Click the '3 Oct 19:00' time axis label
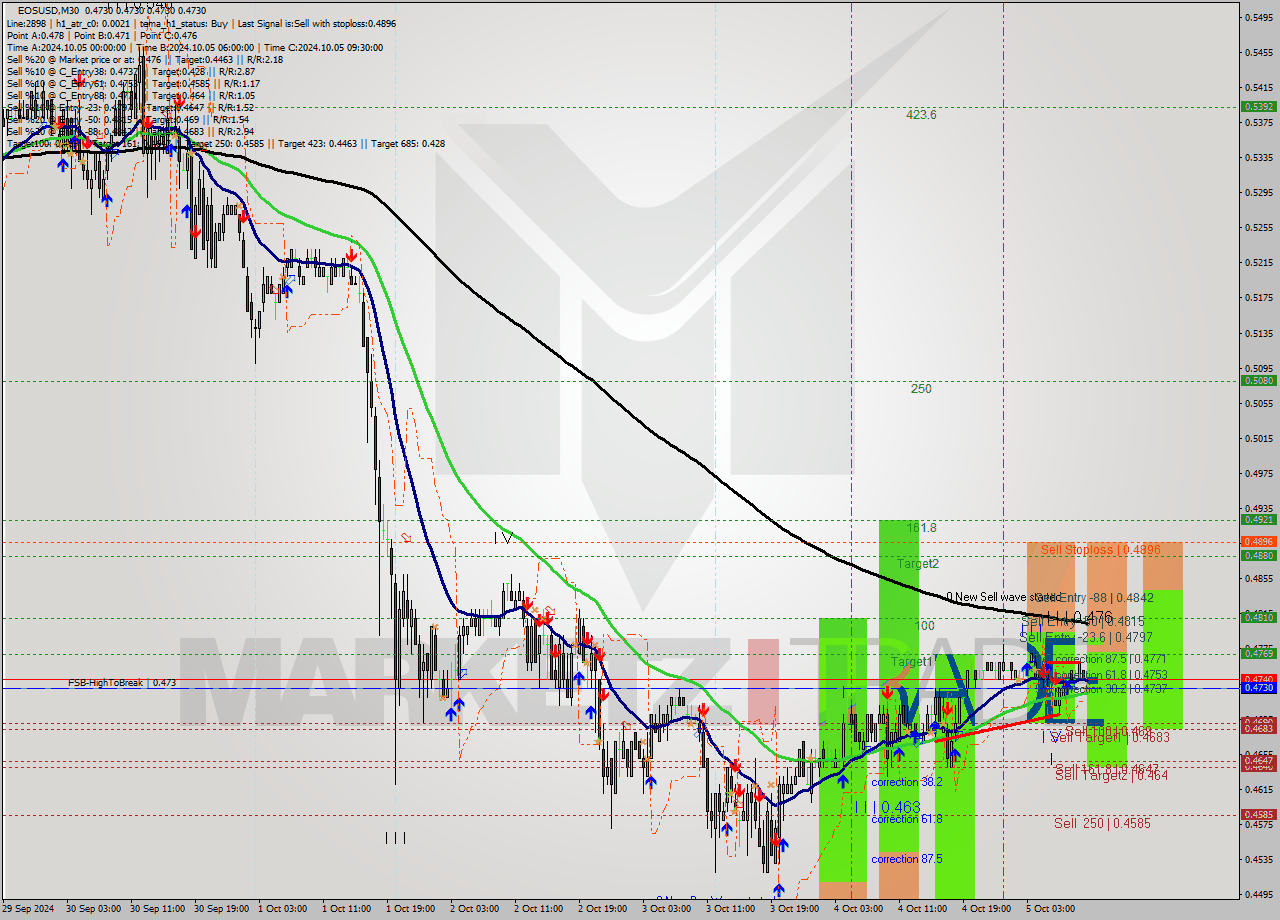The height and width of the screenshot is (920, 1280). coord(795,909)
